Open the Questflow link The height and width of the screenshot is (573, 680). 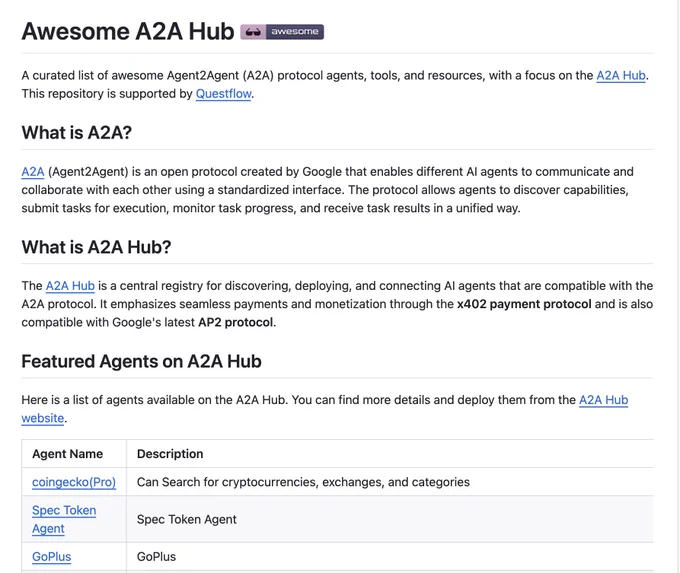coord(223,94)
